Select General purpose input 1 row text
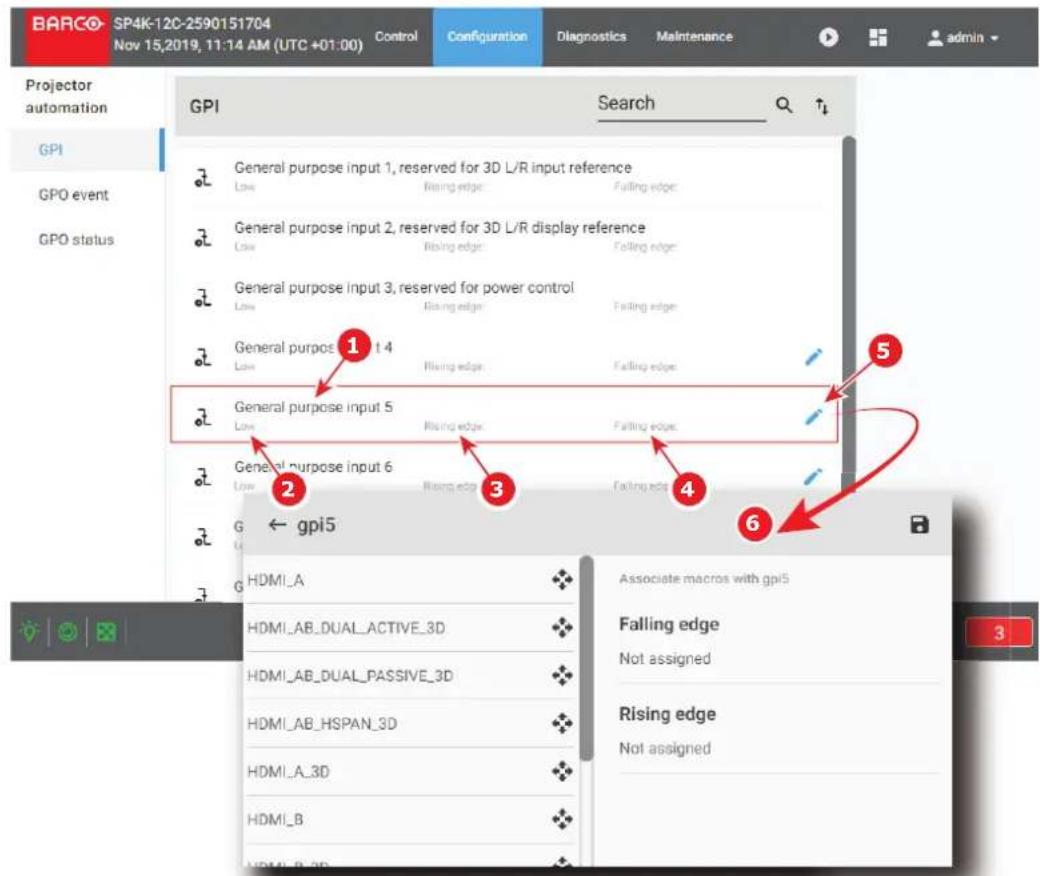Image resolution: width=1040 pixels, height=876 pixels. coord(432,168)
